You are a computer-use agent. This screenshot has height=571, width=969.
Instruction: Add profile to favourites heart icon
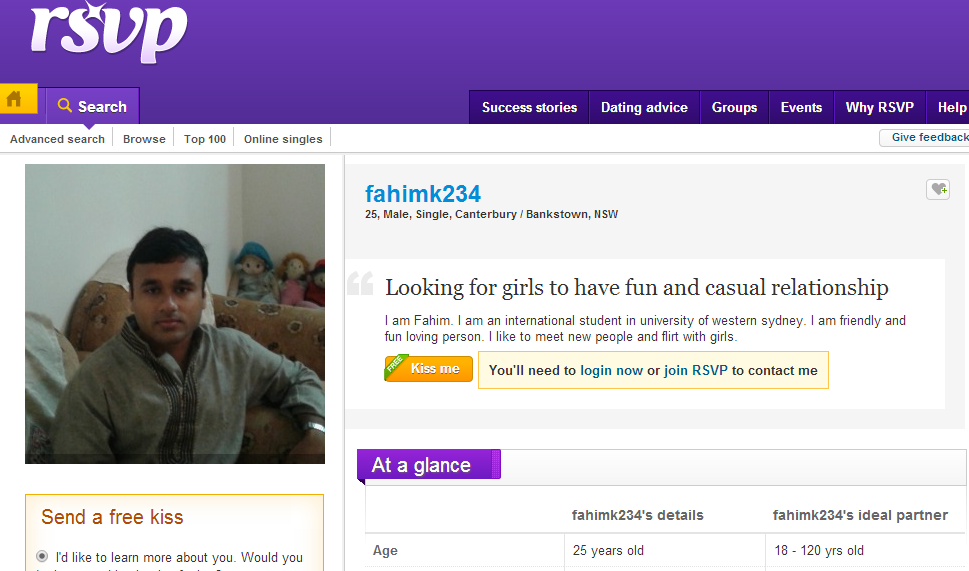[x=937, y=189]
